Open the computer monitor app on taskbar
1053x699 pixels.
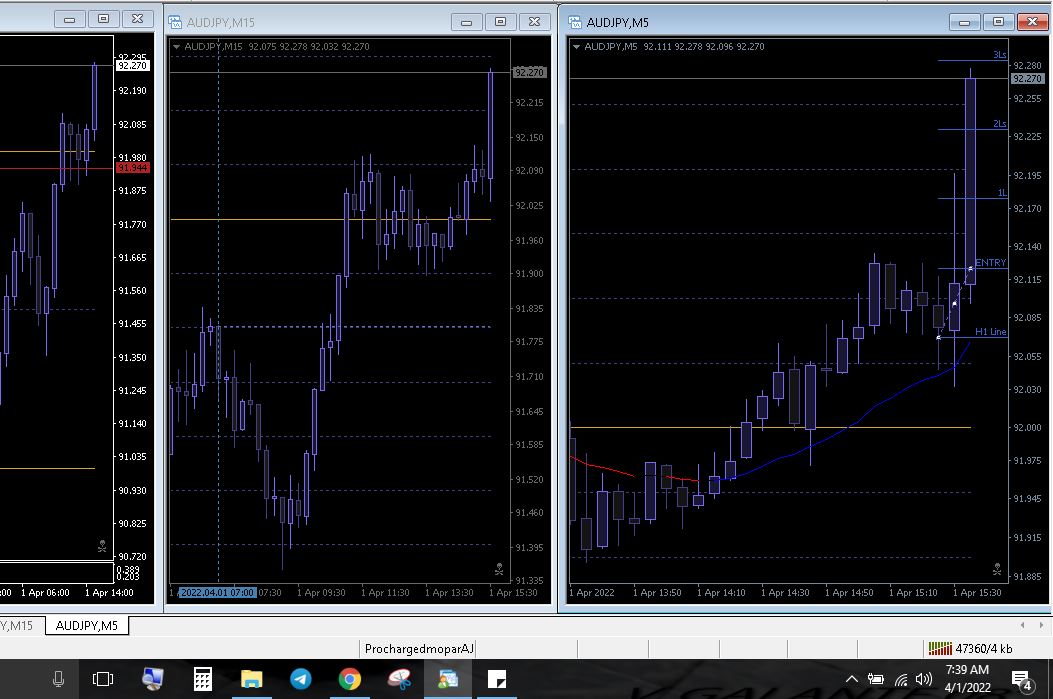[x=152, y=679]
